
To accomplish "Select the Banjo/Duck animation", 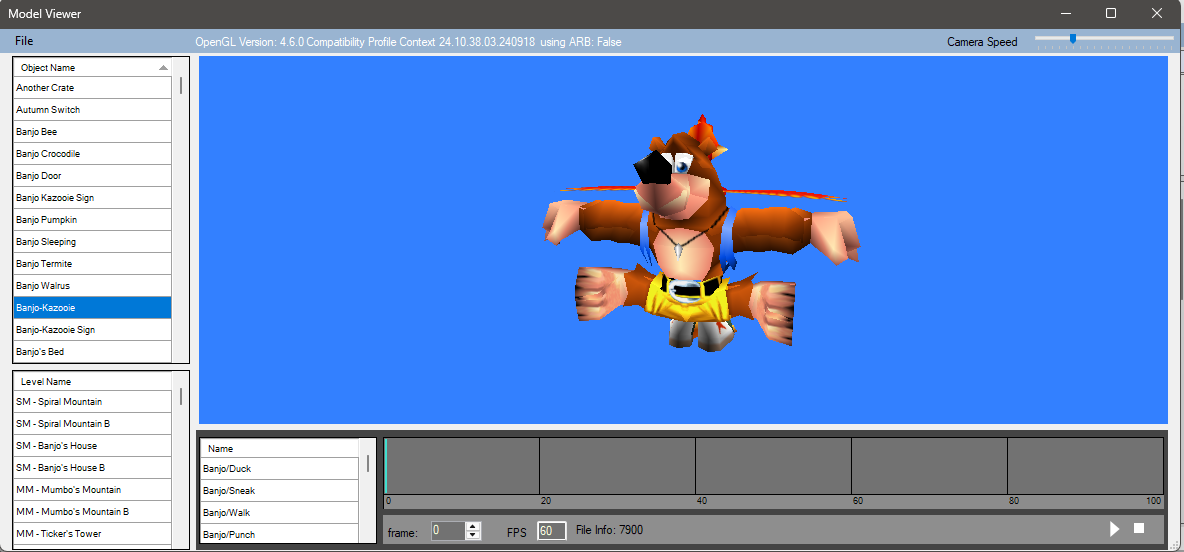I will tap(279, 468).
